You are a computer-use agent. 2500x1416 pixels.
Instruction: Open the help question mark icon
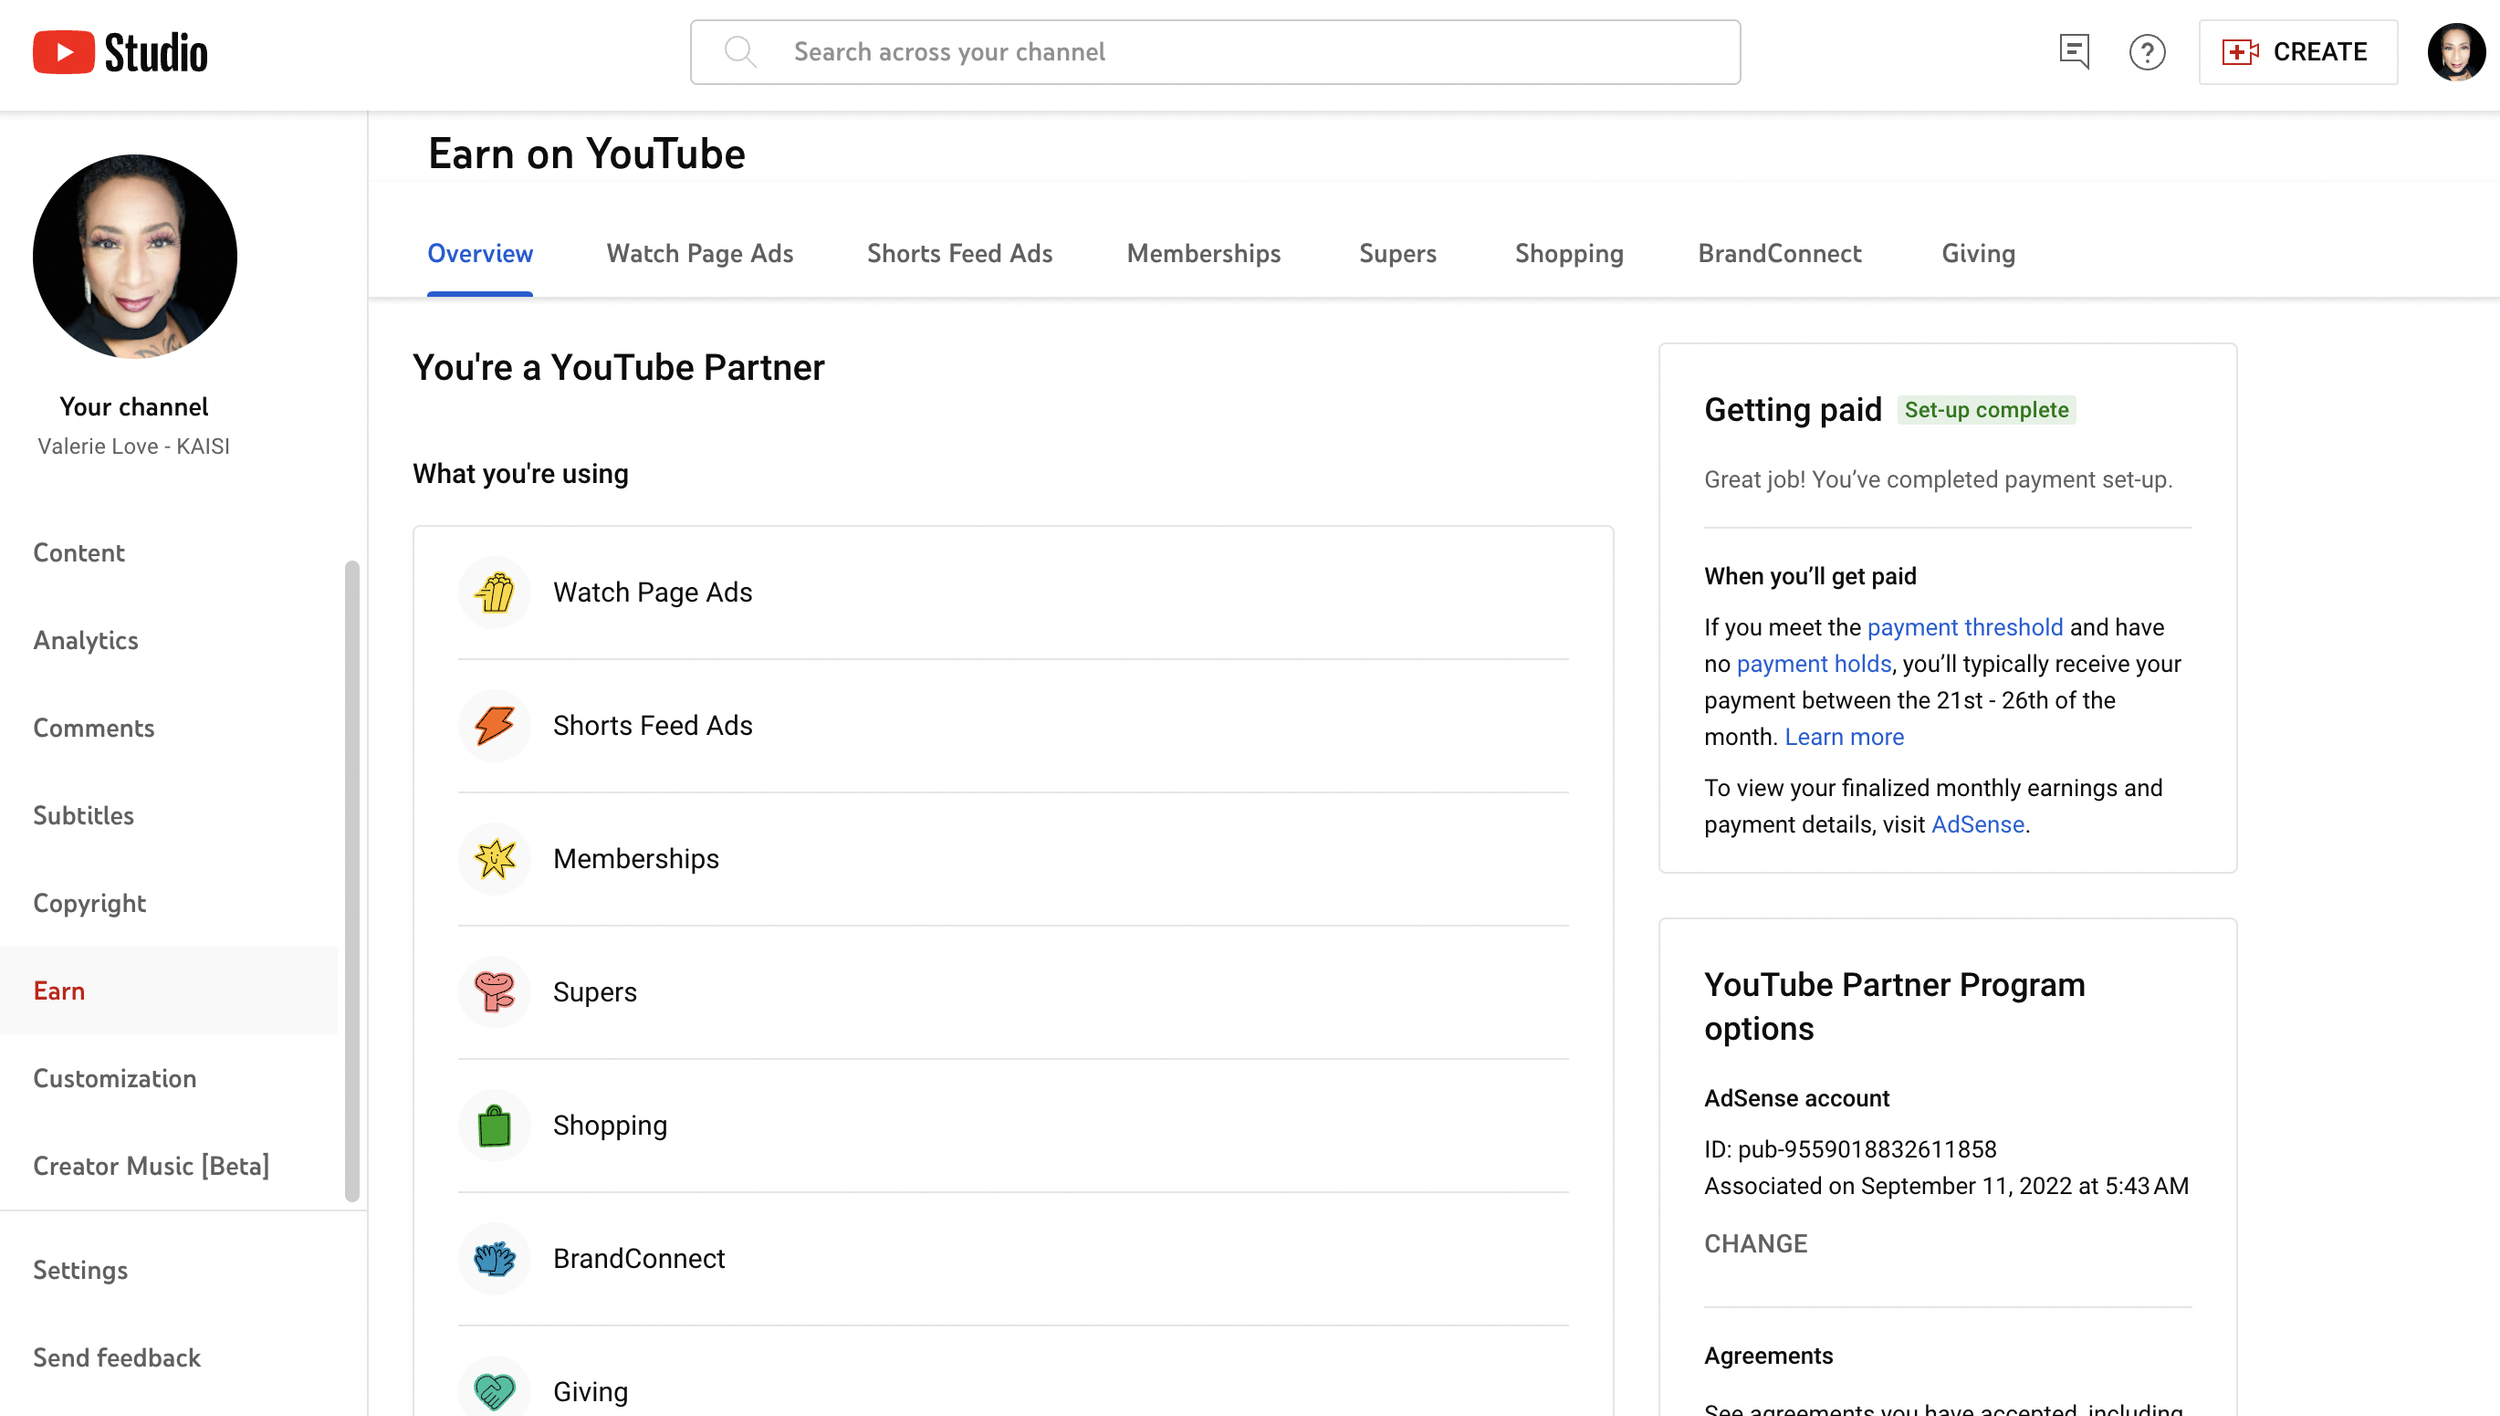pyautogui.click(x=2146, y=52)
